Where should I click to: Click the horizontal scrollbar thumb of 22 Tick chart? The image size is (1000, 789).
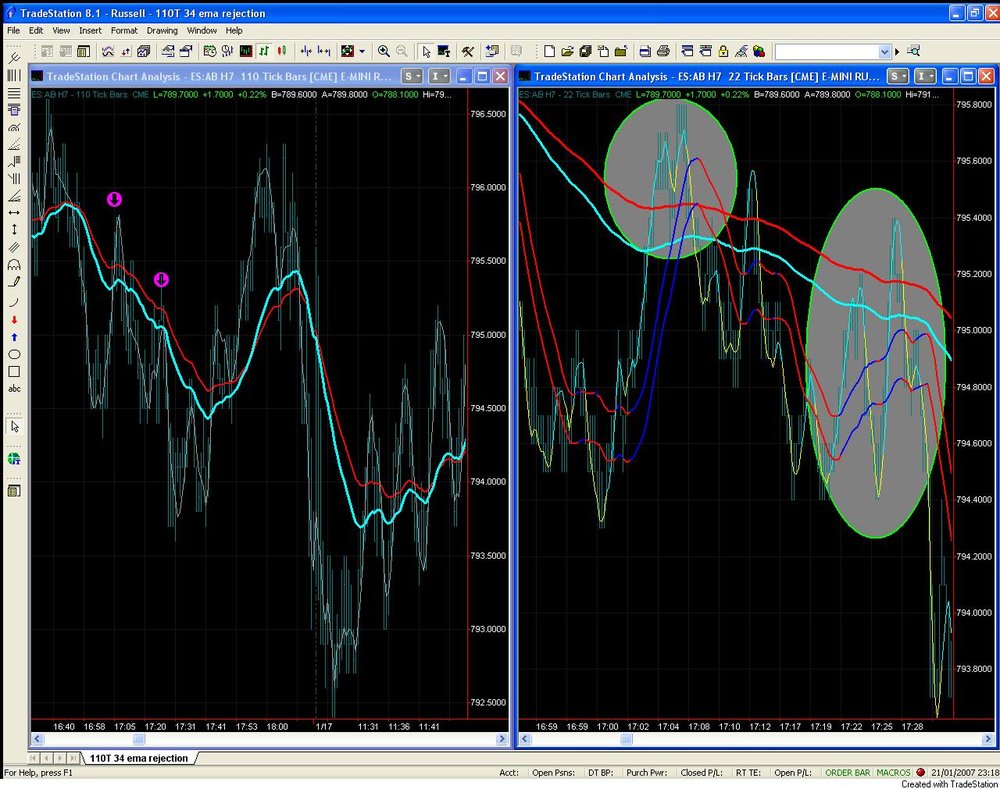coord(626,739)
